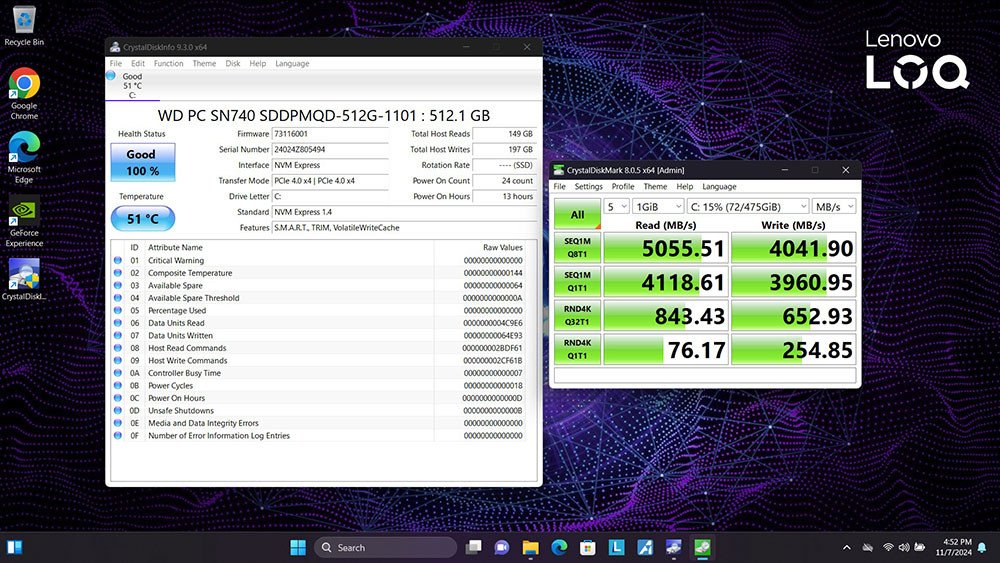1000x563 pixels.
Task: Run all benchmarks with the All button
Action: click(577, 214)
